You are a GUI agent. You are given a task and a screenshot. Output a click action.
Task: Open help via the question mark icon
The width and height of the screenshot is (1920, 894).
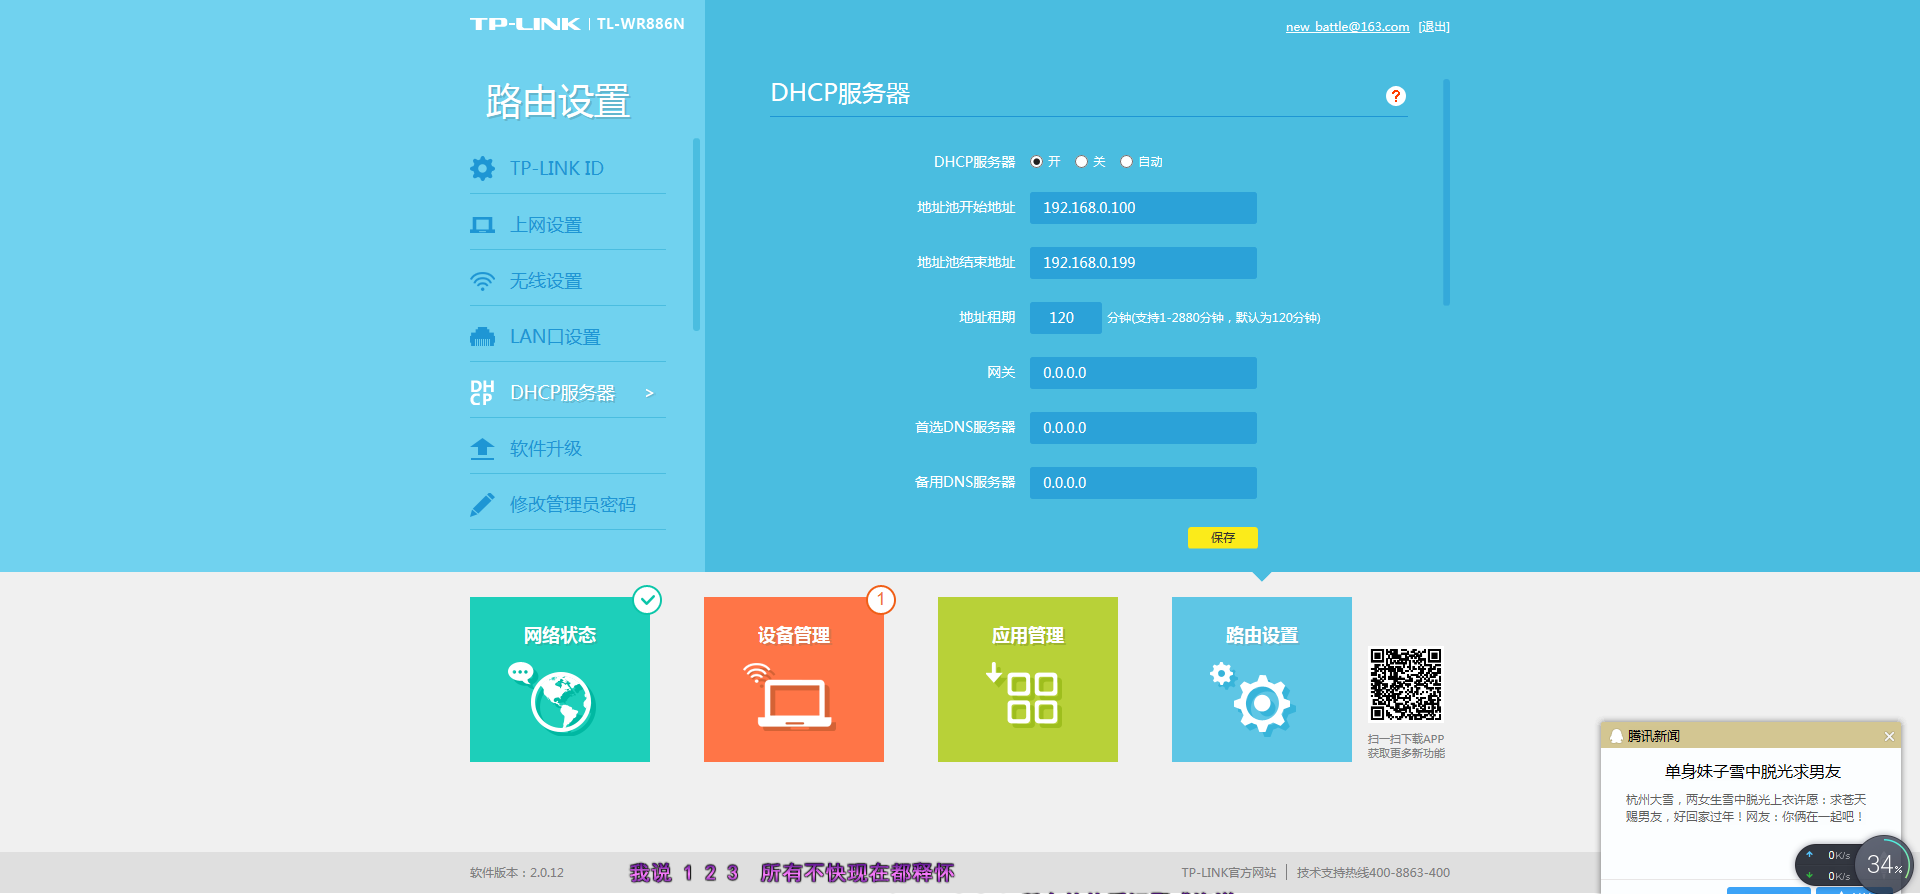tap(1396, 96)
